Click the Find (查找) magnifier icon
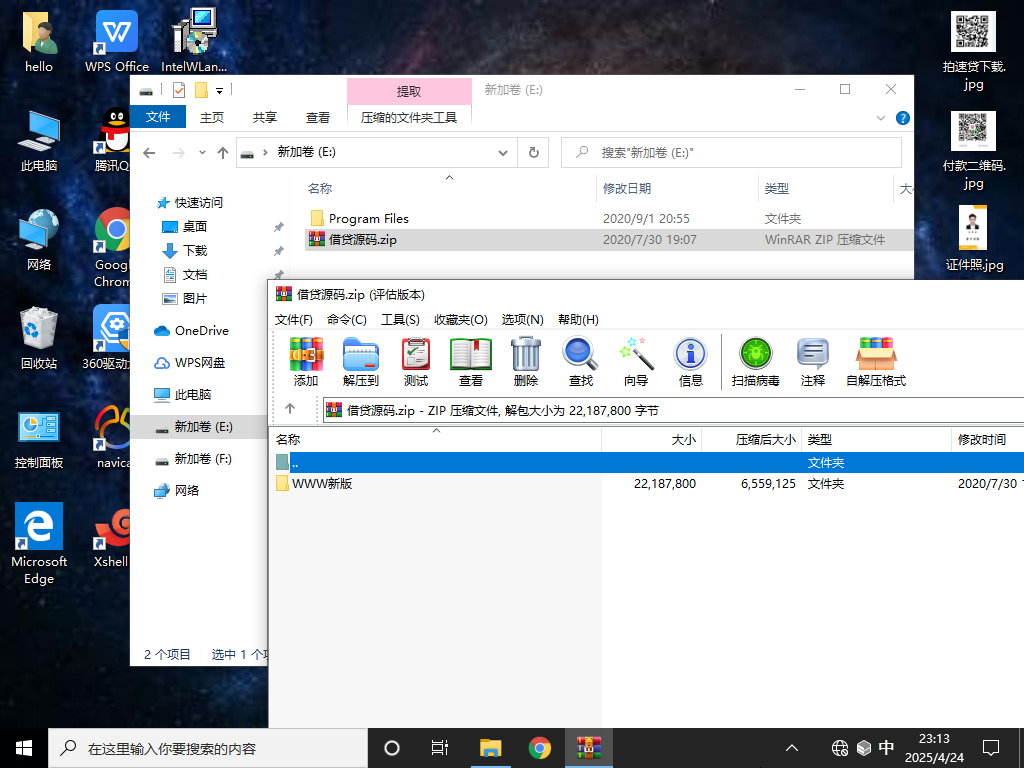Viewport: 1024px width, 768px height. 581,362
